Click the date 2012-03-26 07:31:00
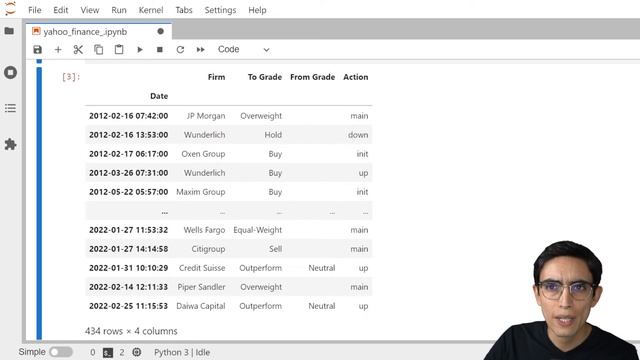The width and height of the screenshot is (640, 360). pyautogui.click(x=129, y=173)
